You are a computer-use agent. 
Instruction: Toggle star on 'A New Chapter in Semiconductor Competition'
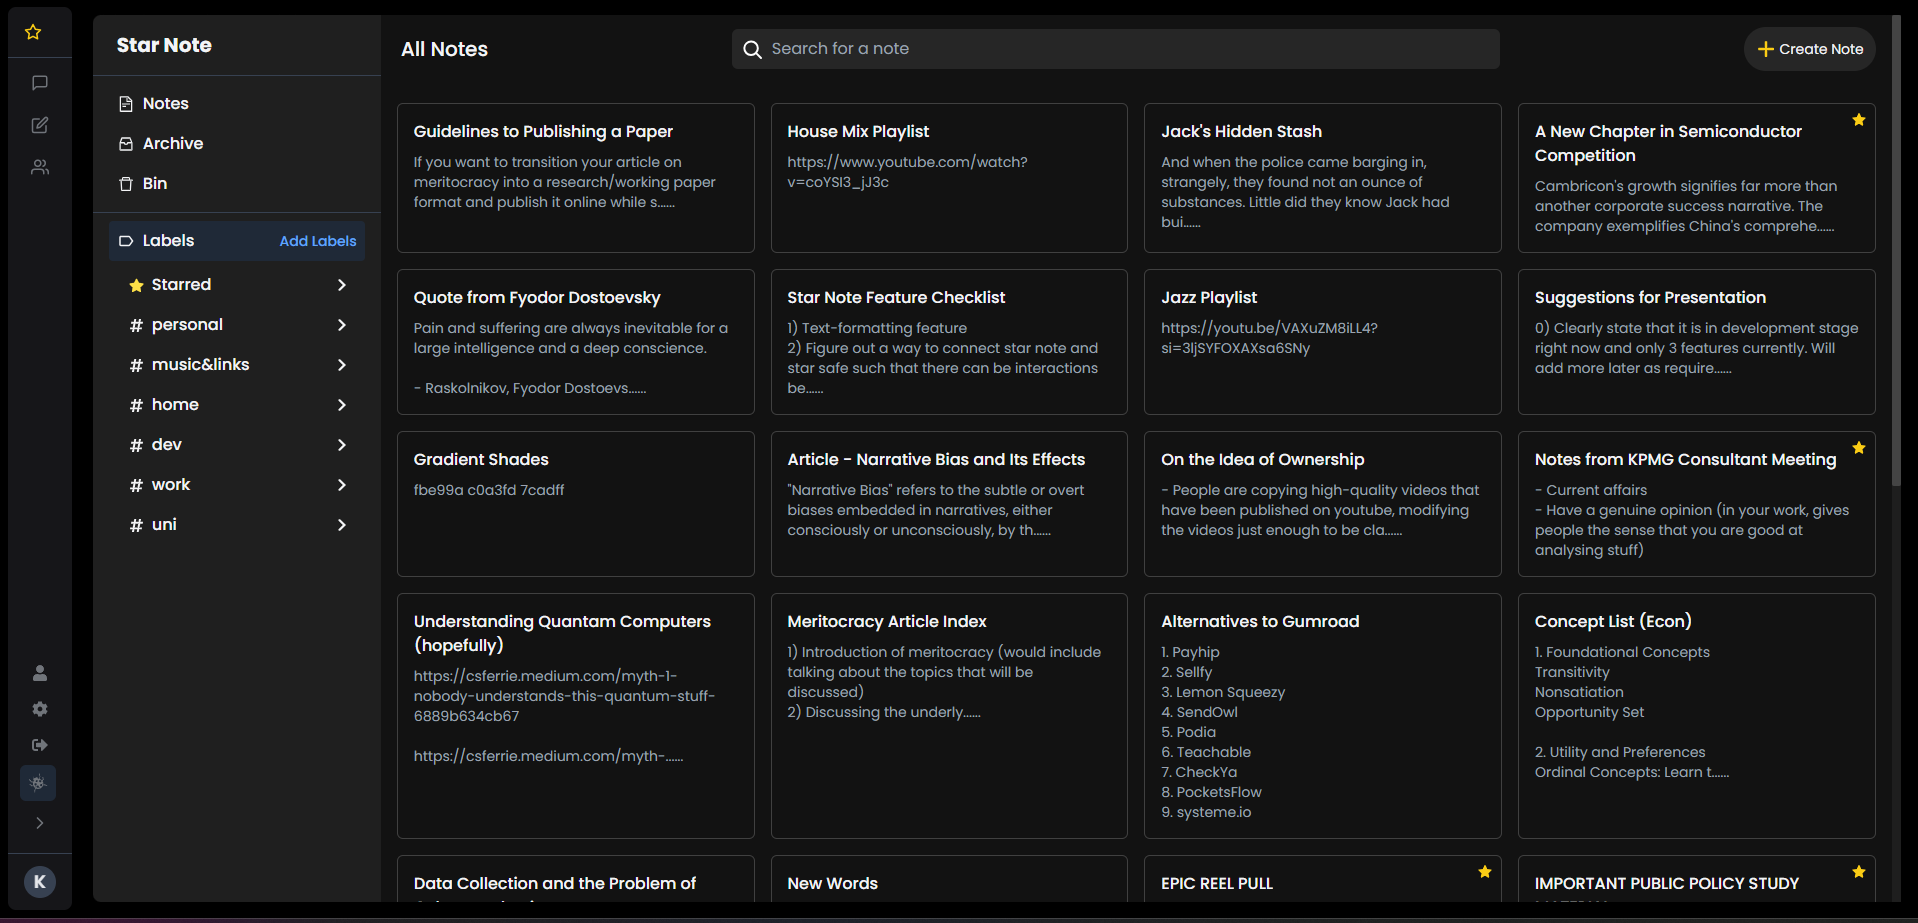coord(1858,119)
